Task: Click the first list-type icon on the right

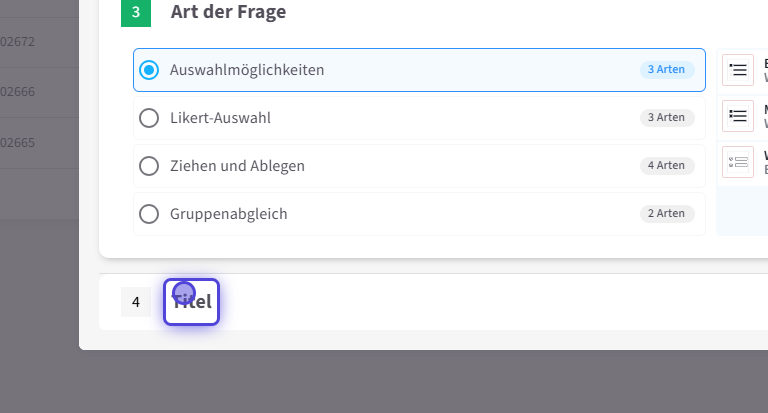Action: (x=738, y=70)
